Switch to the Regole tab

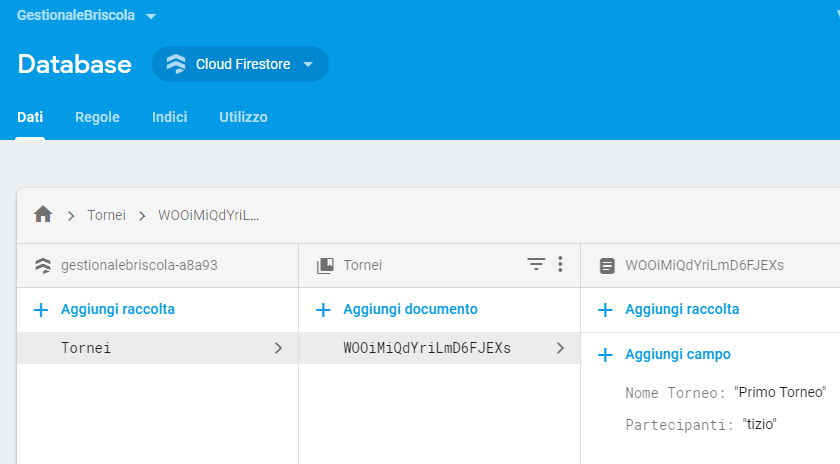click(97, 117)
